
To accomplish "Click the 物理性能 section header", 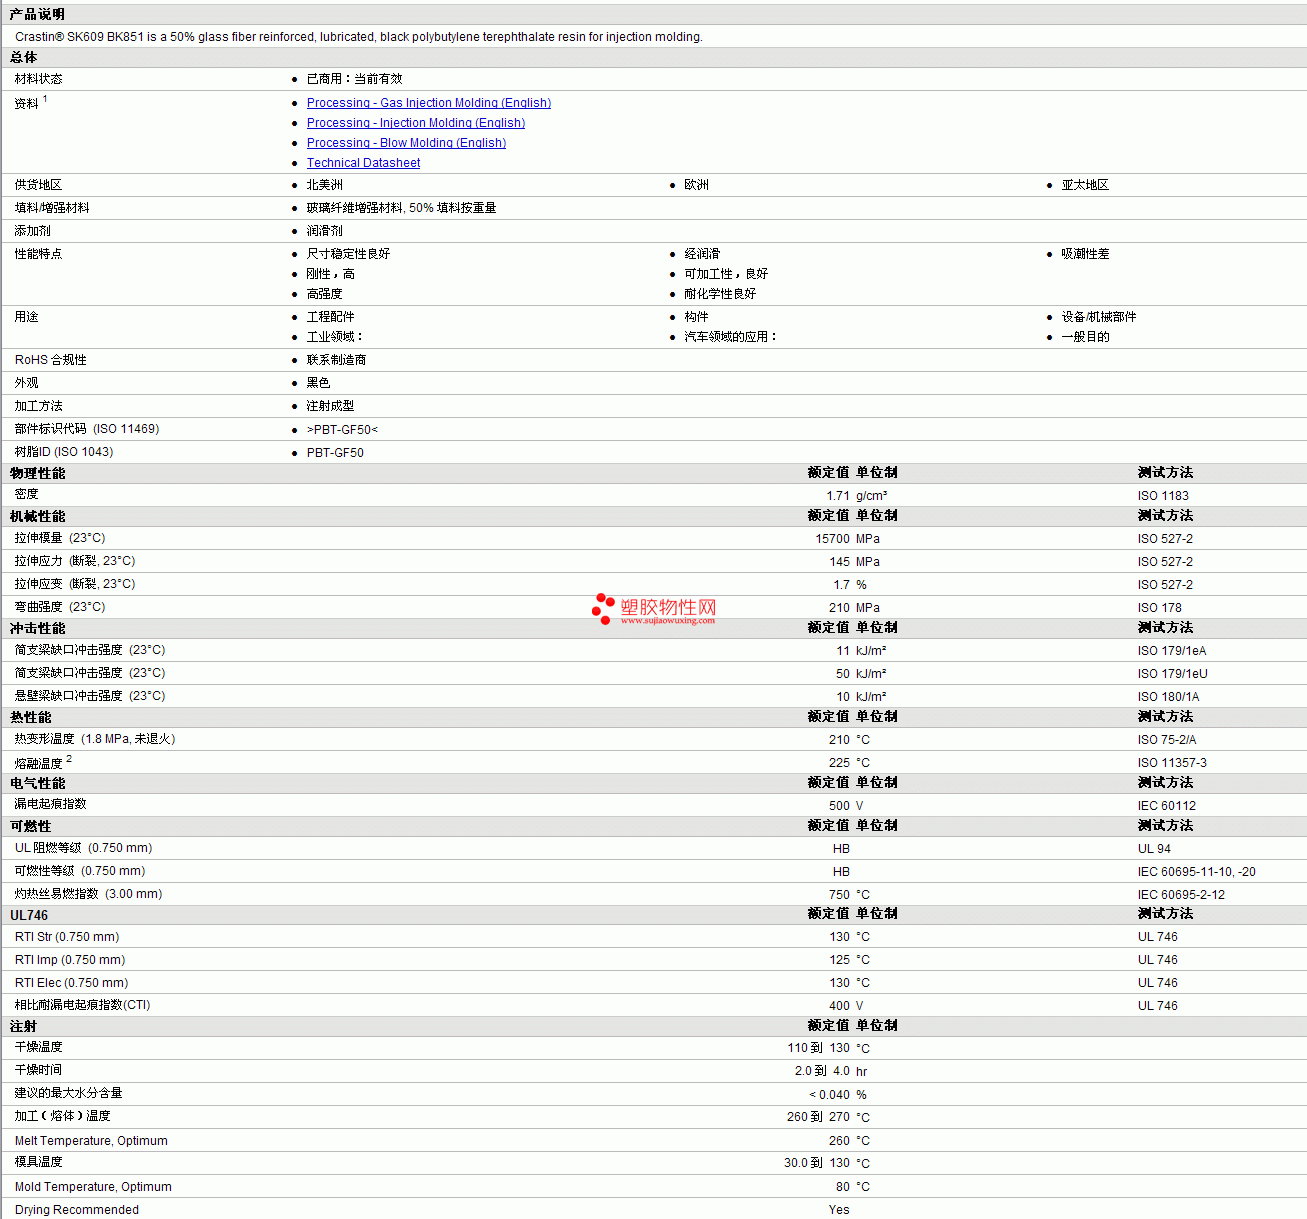I will (38, 473).
